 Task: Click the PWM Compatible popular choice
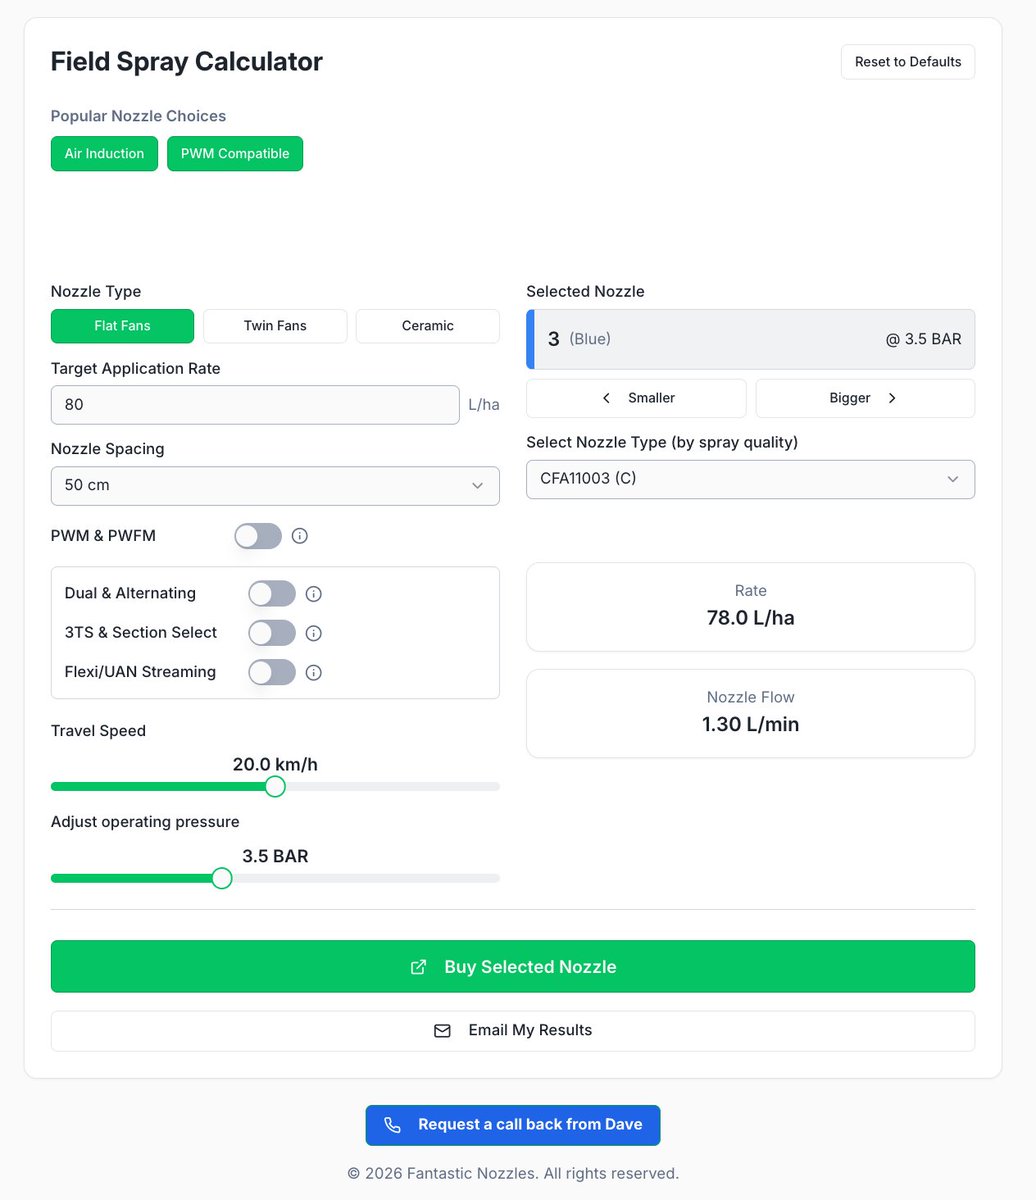click(x=235, y=154)
